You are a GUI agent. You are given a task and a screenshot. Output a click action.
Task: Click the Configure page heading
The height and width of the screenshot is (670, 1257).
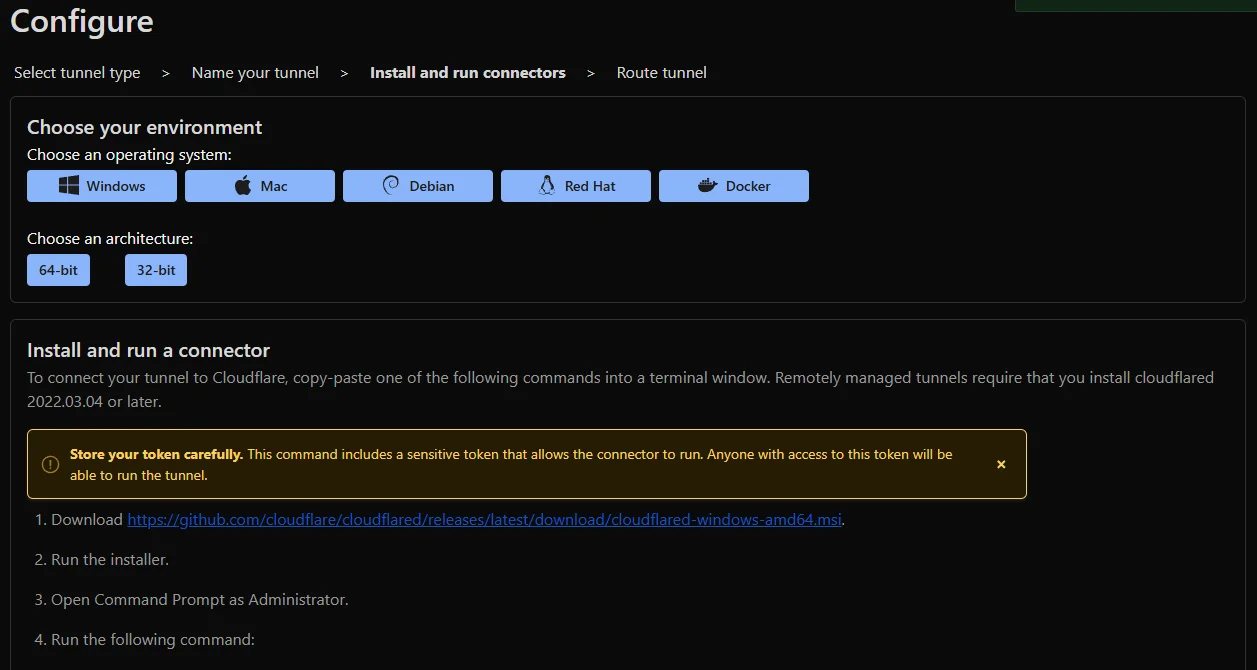point(82,21)
